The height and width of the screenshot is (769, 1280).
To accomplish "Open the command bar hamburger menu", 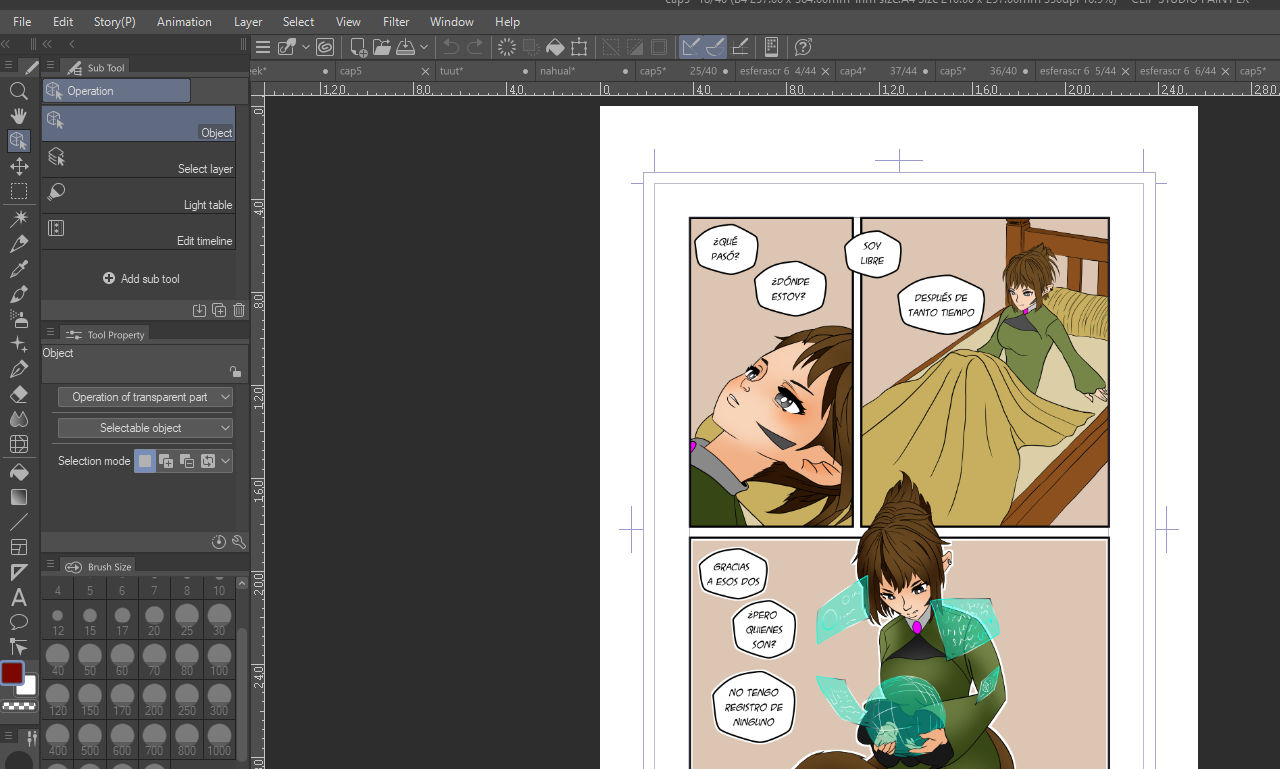I will pos(263,47).
